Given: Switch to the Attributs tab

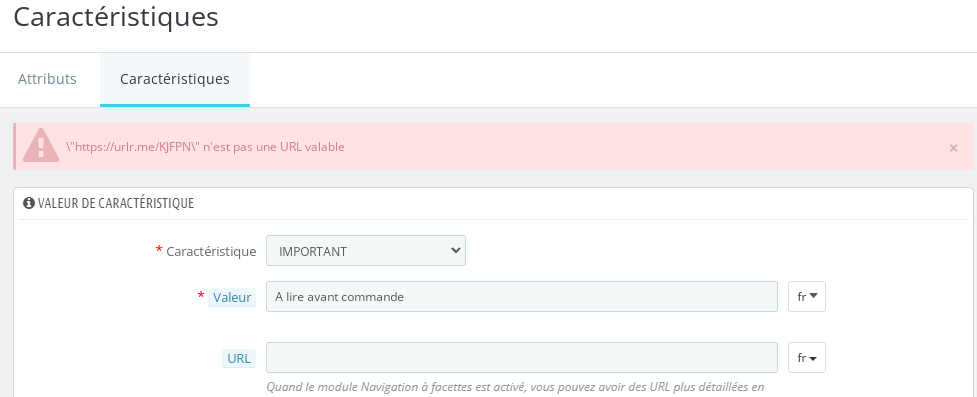Looking at the screenshot, I should click(x=47, y=79).
